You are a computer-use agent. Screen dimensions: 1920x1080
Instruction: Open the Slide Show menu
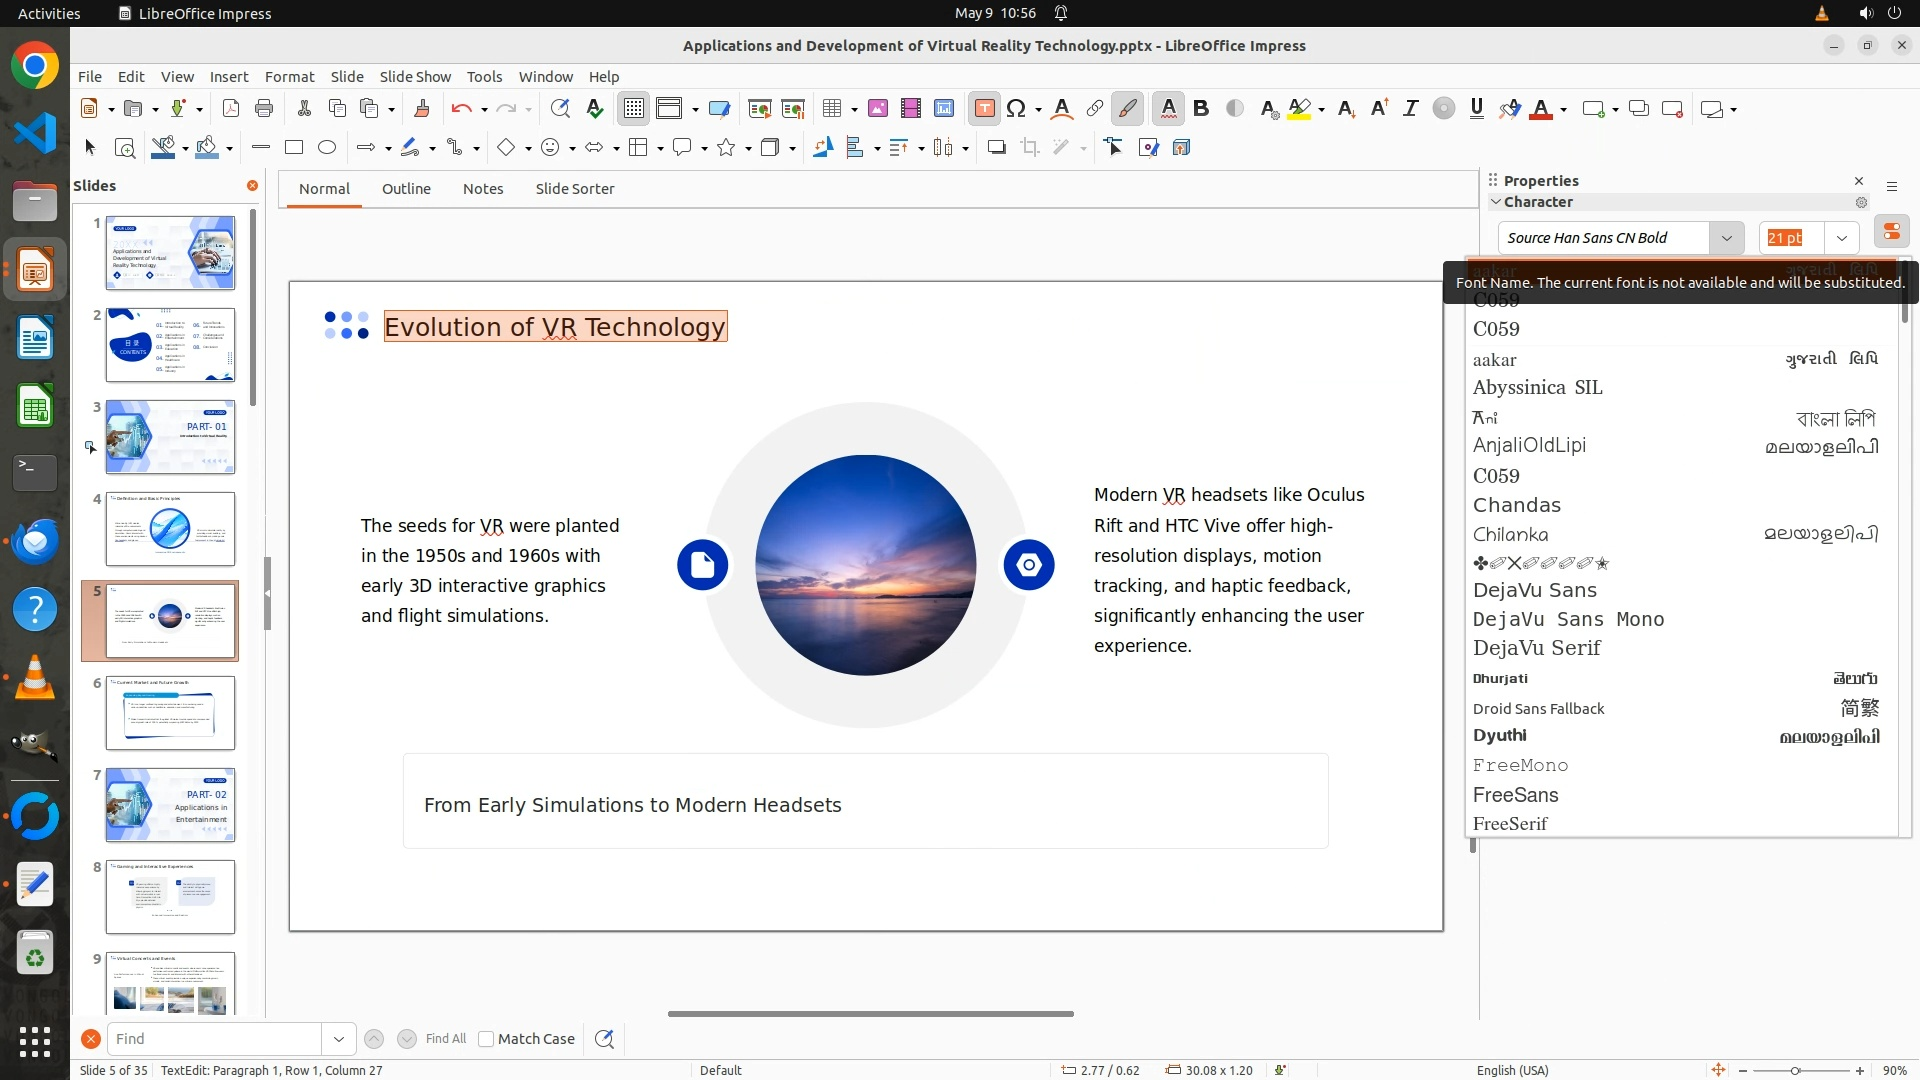[x=414, y=77]
